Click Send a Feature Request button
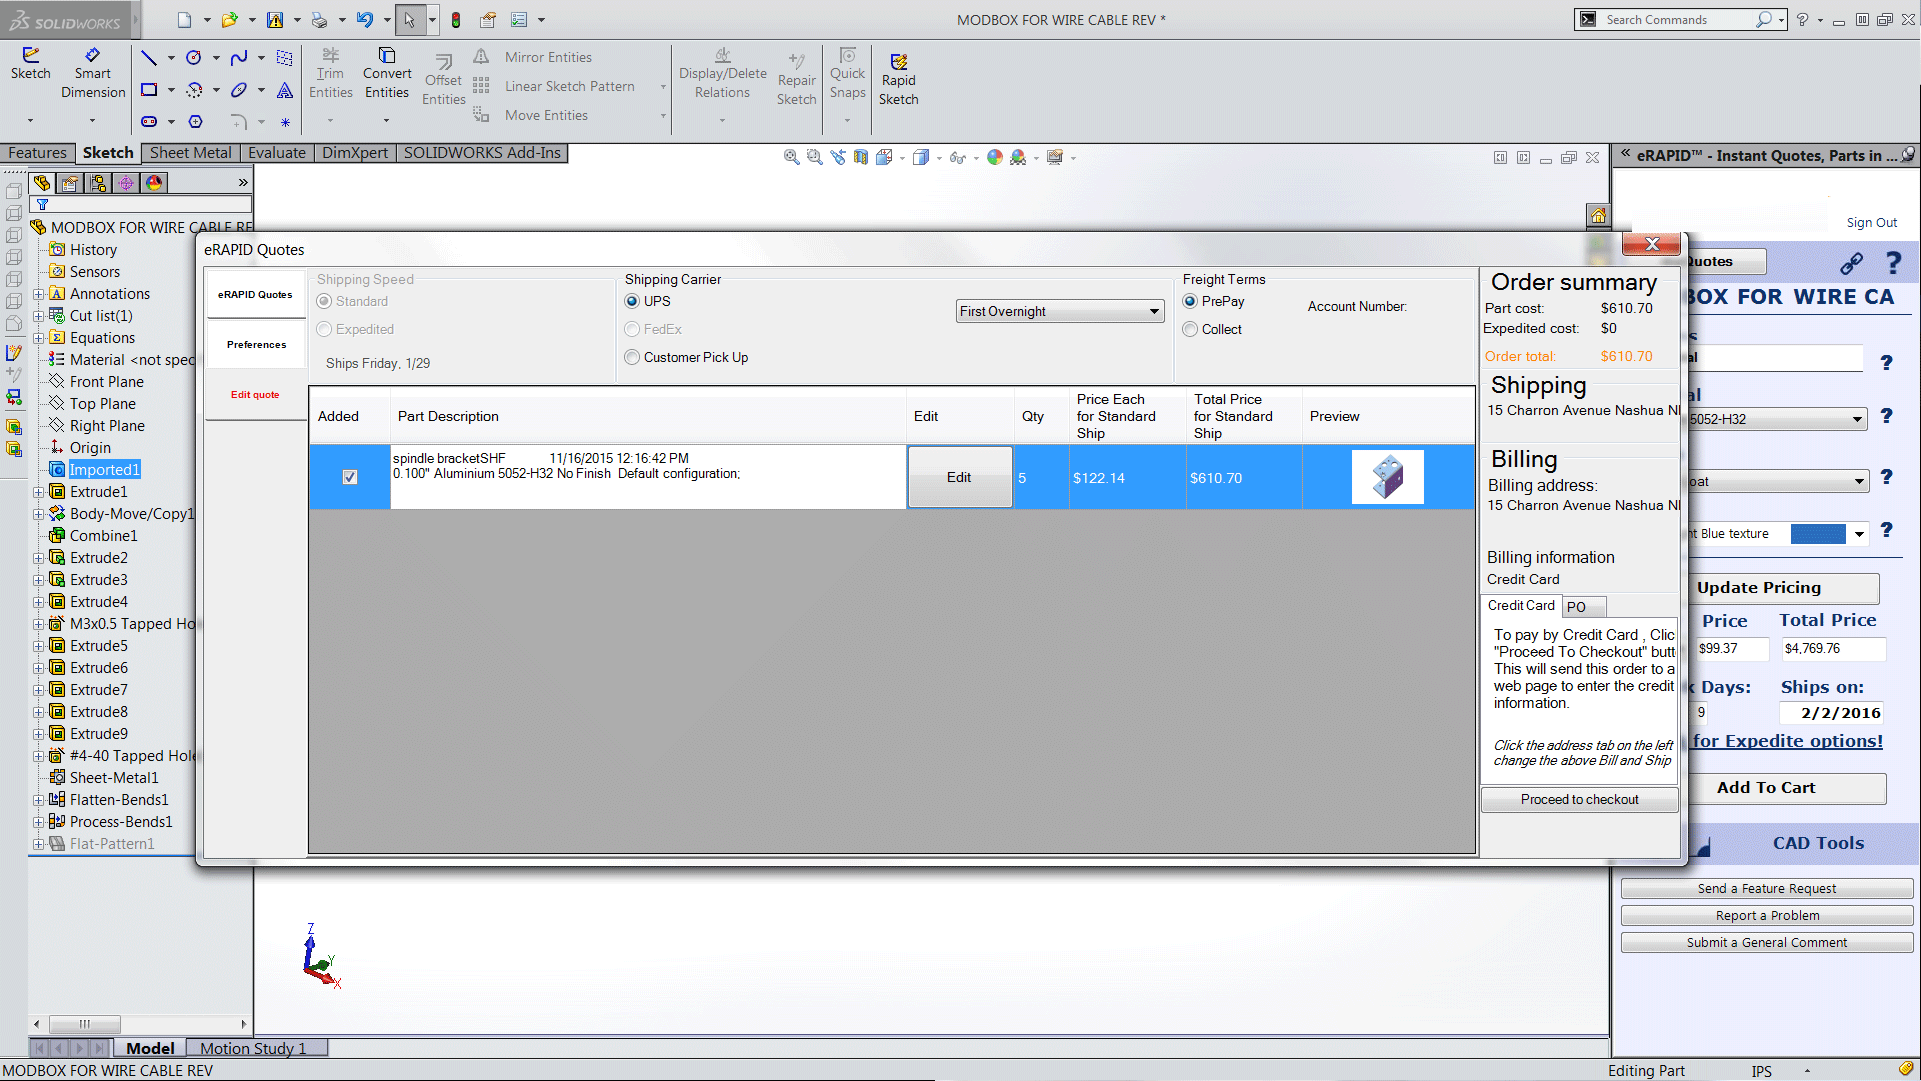 point(1766,889)
